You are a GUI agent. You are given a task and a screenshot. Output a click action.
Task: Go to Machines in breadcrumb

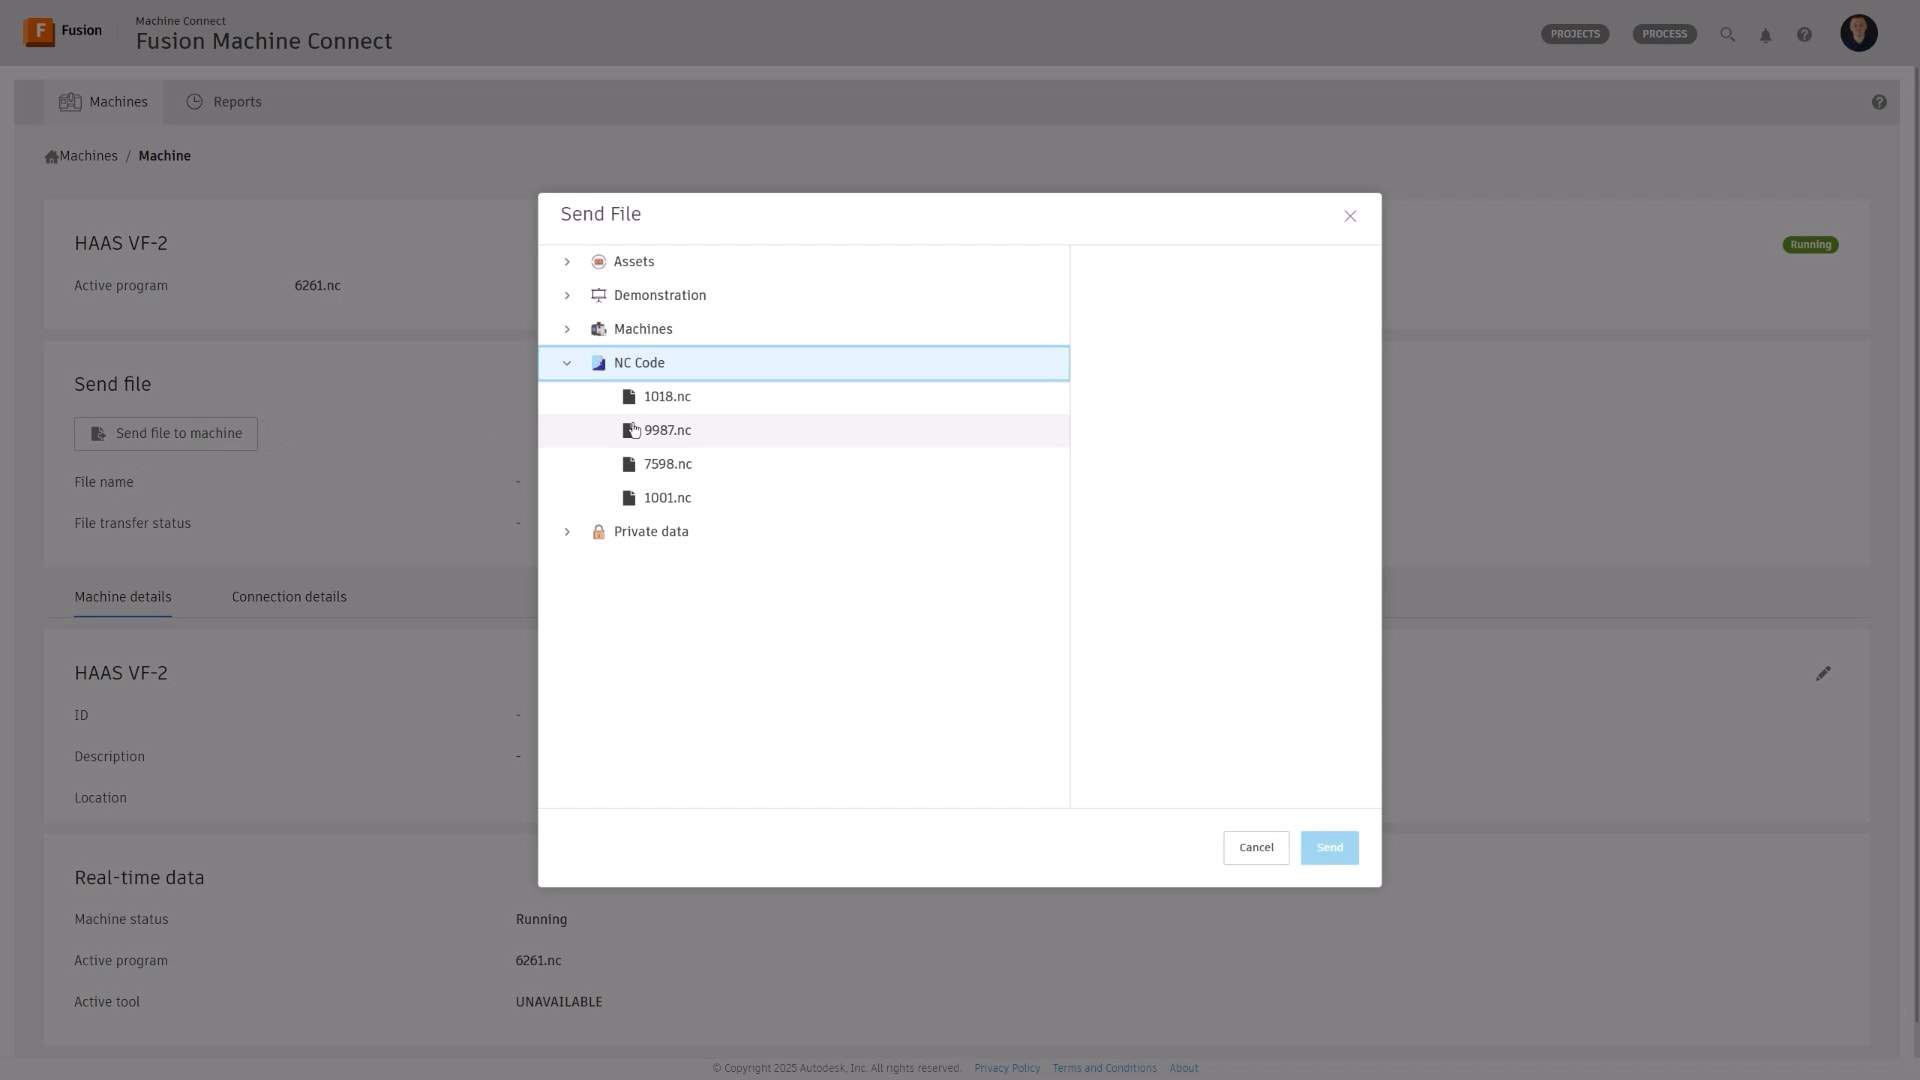[88, 156]
